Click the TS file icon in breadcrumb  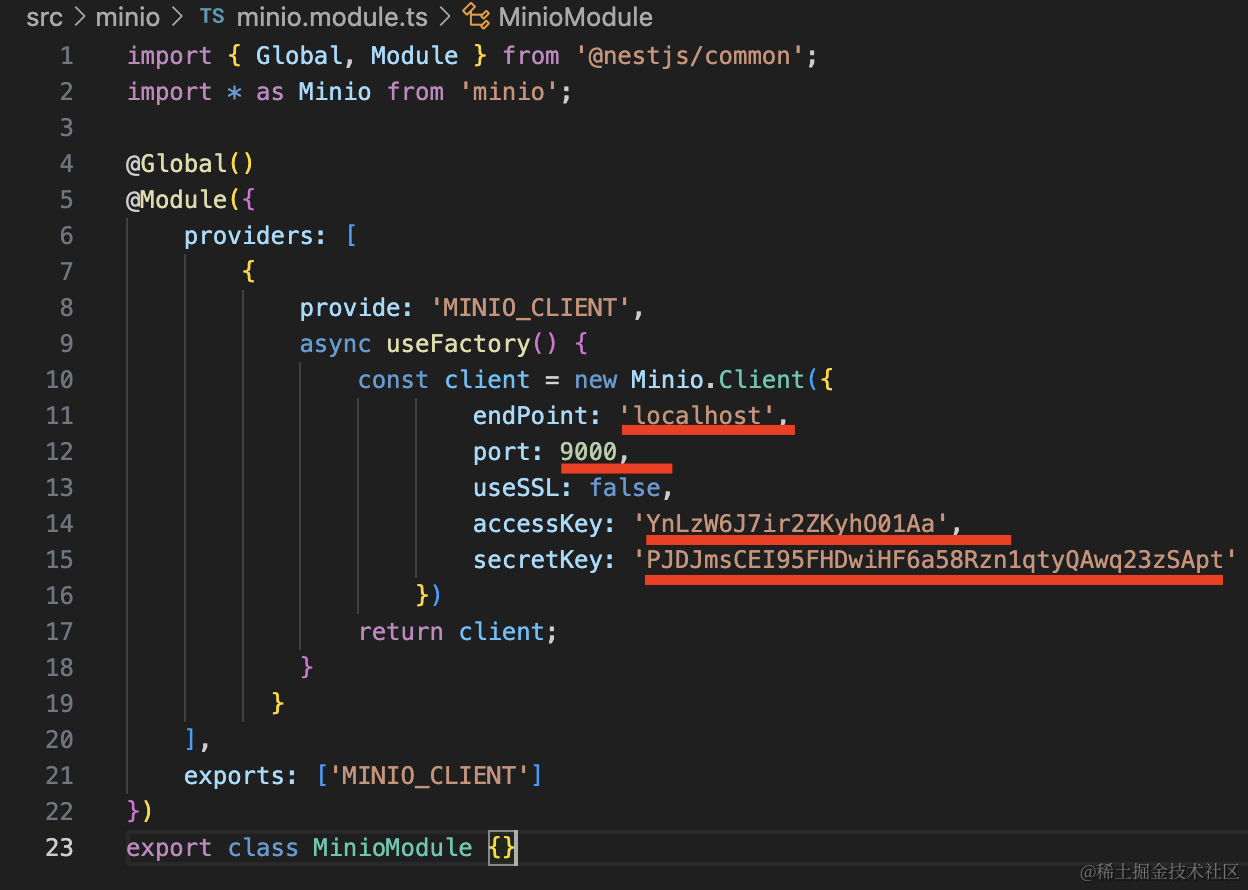(212, 18)
